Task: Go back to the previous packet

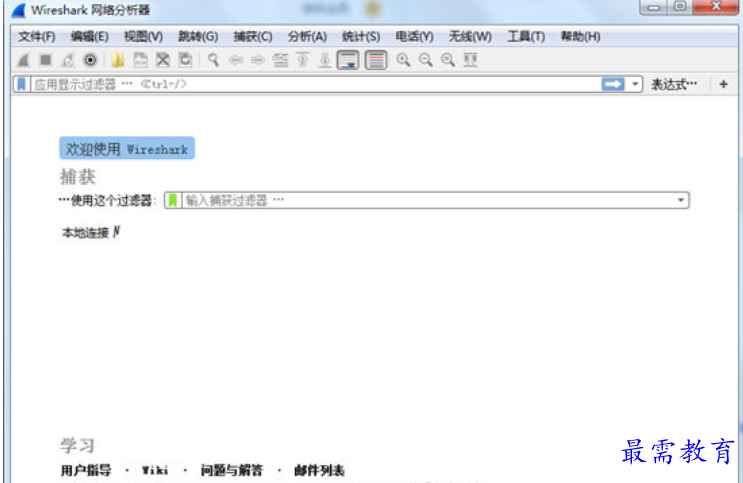Action: 236,60
